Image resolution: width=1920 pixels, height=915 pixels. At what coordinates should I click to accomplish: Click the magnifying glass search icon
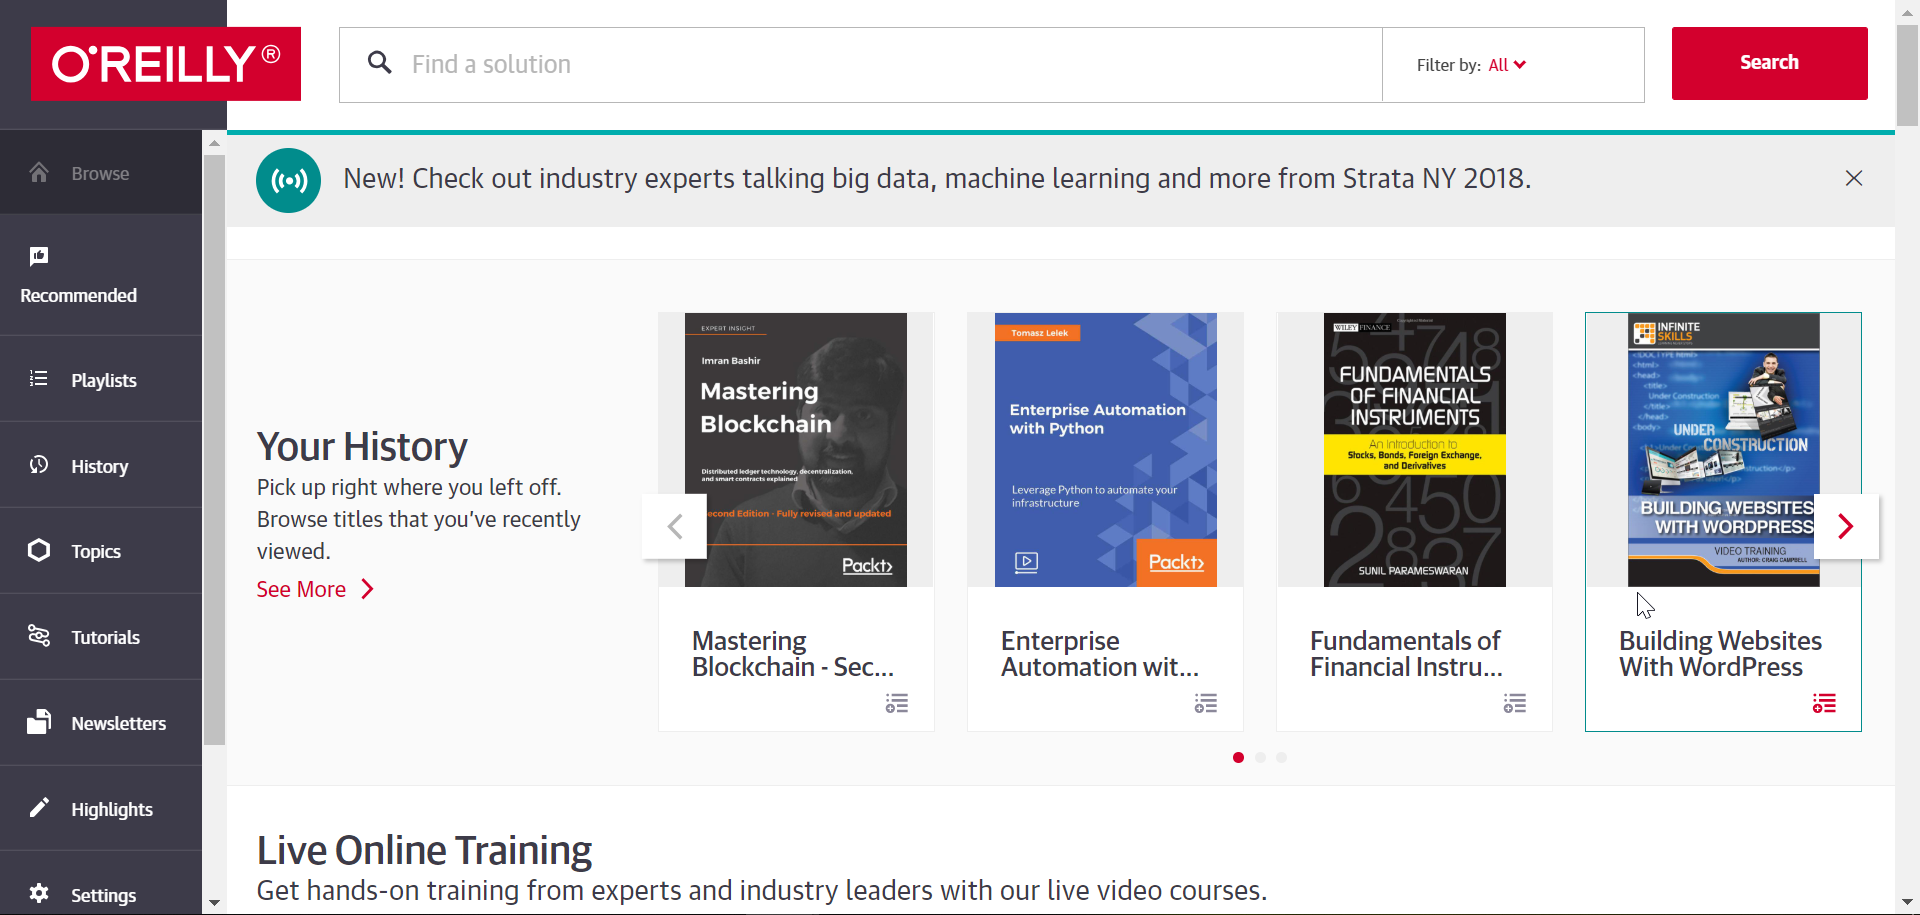point(380,63)
